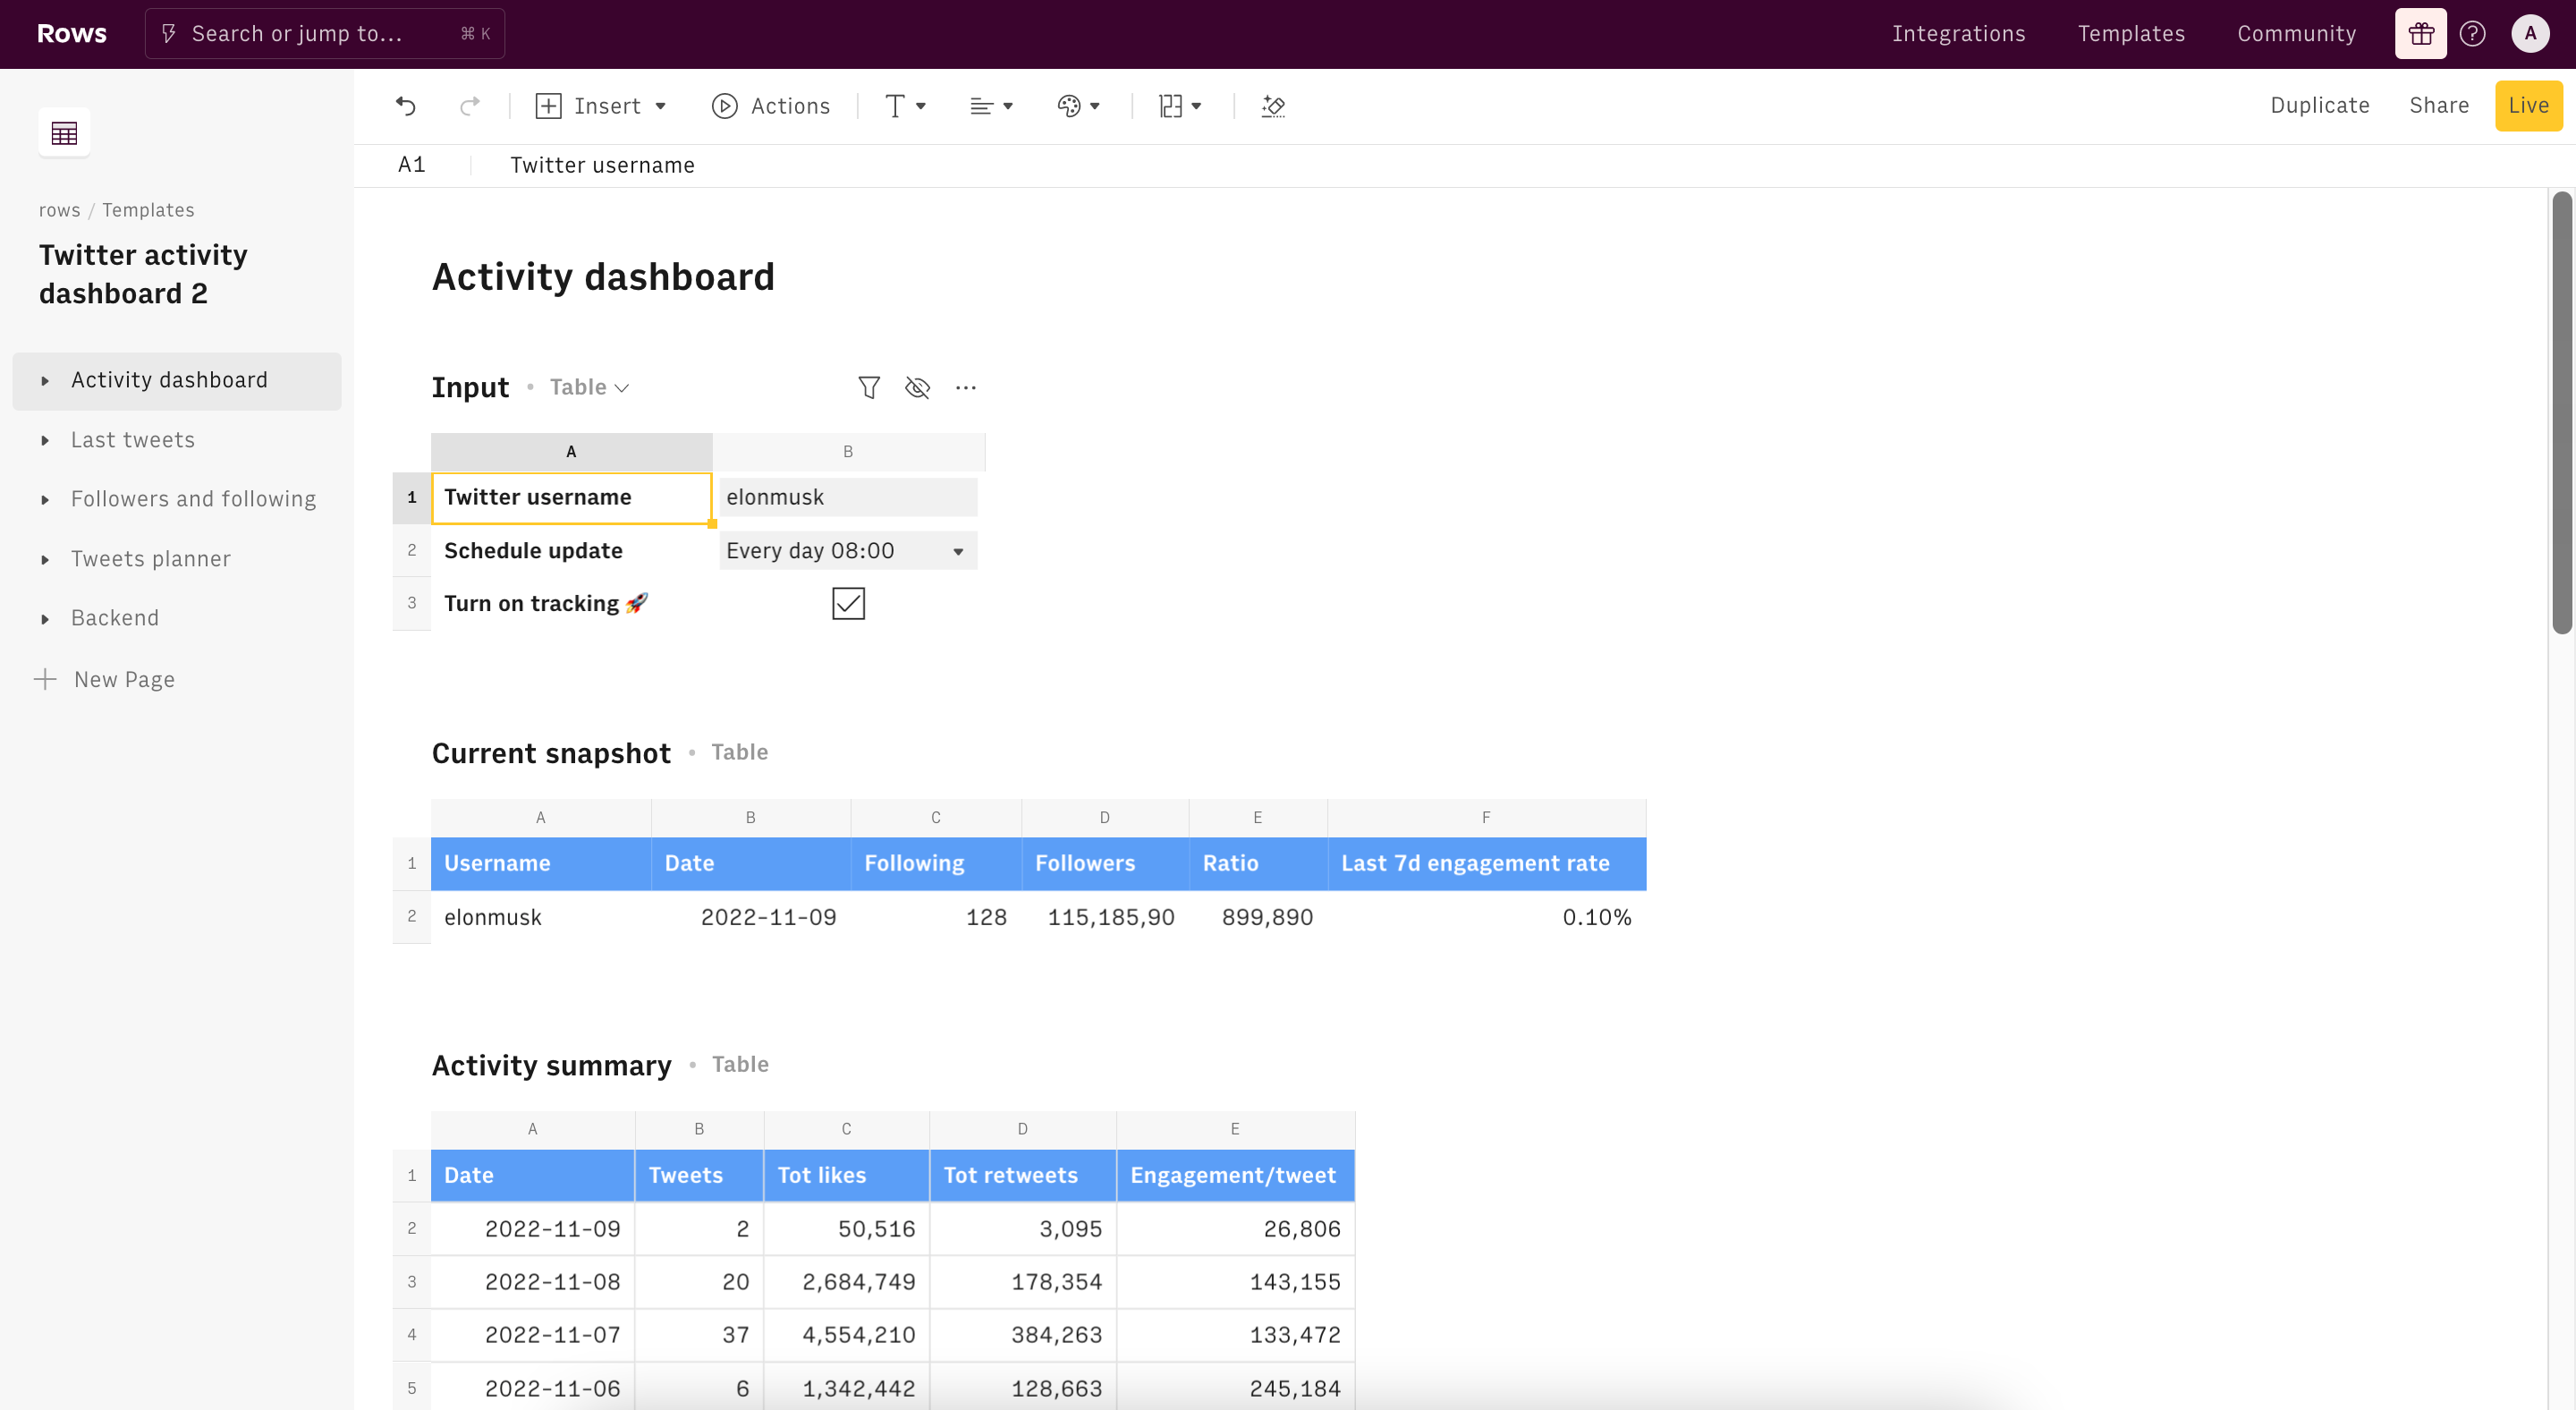
Task: Toggle the Live mode button
Action: (x=2528, y=106)
